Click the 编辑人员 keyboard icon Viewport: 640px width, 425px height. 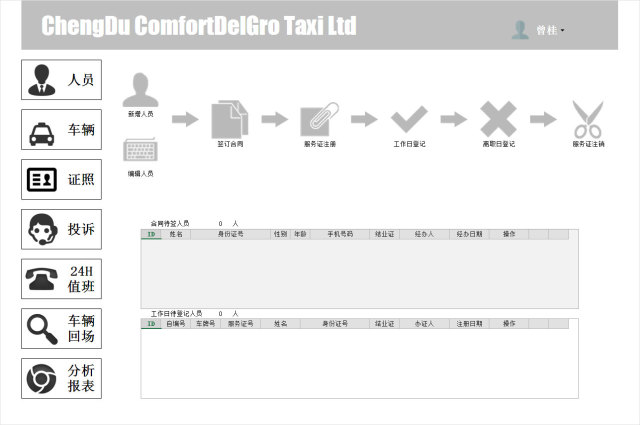[140, 151]
